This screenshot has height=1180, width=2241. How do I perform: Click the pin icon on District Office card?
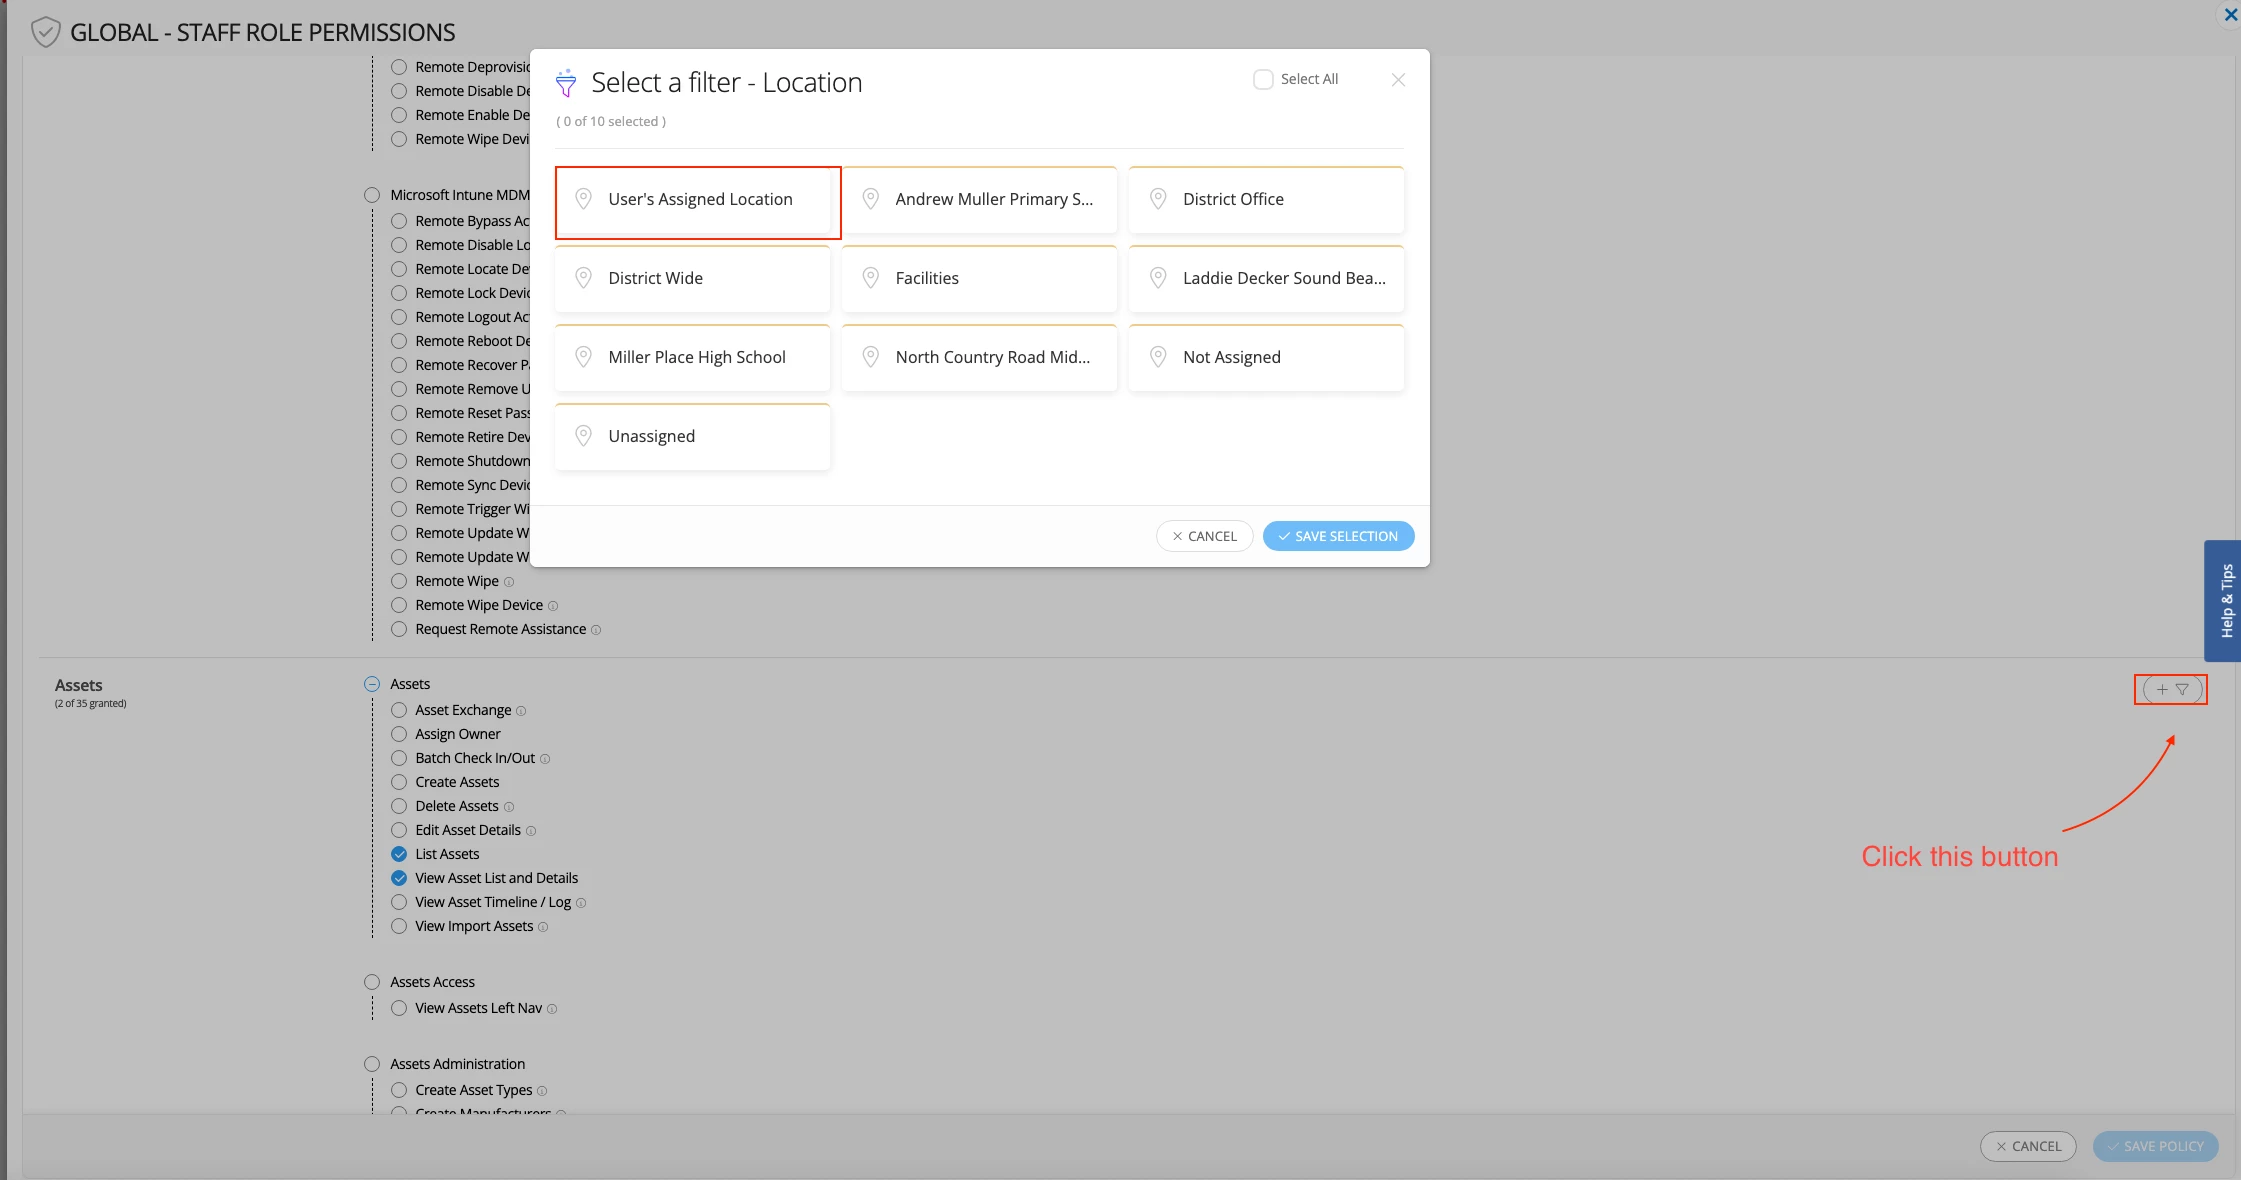pos(1158,199)
